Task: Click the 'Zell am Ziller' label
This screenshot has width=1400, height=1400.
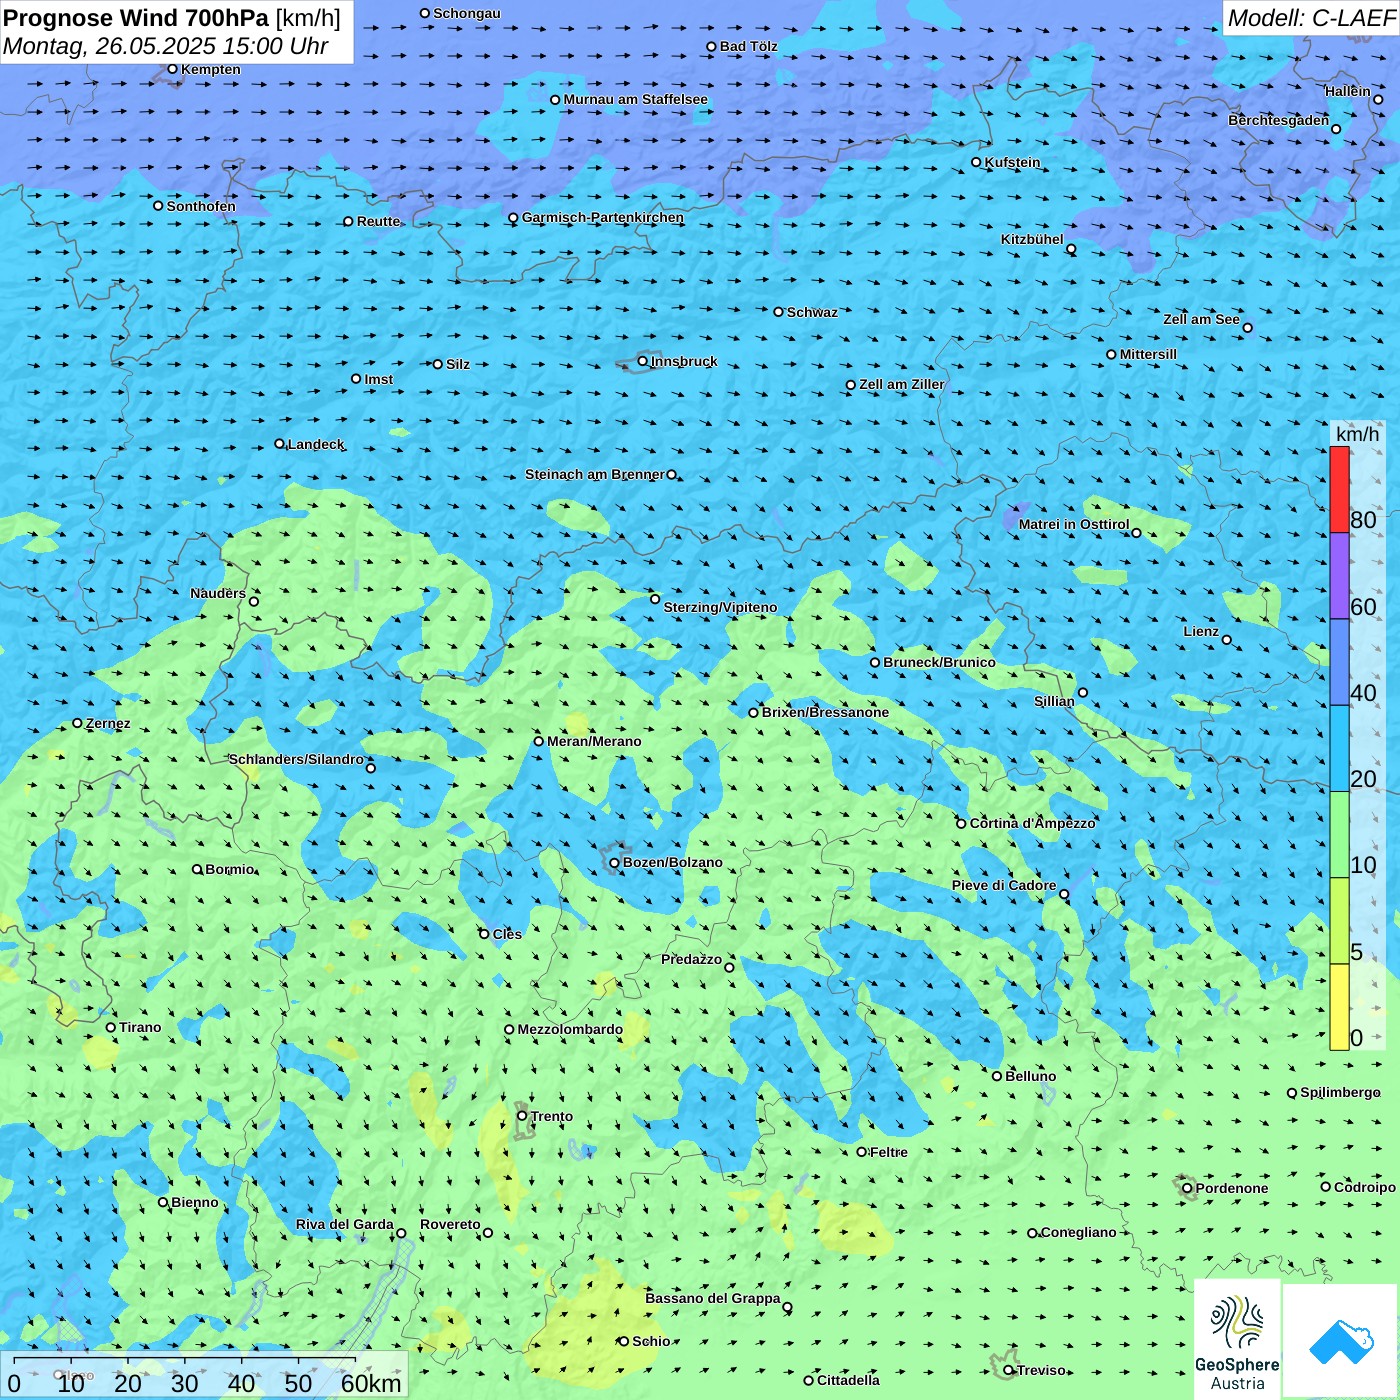Action: [x=901, y=384]
